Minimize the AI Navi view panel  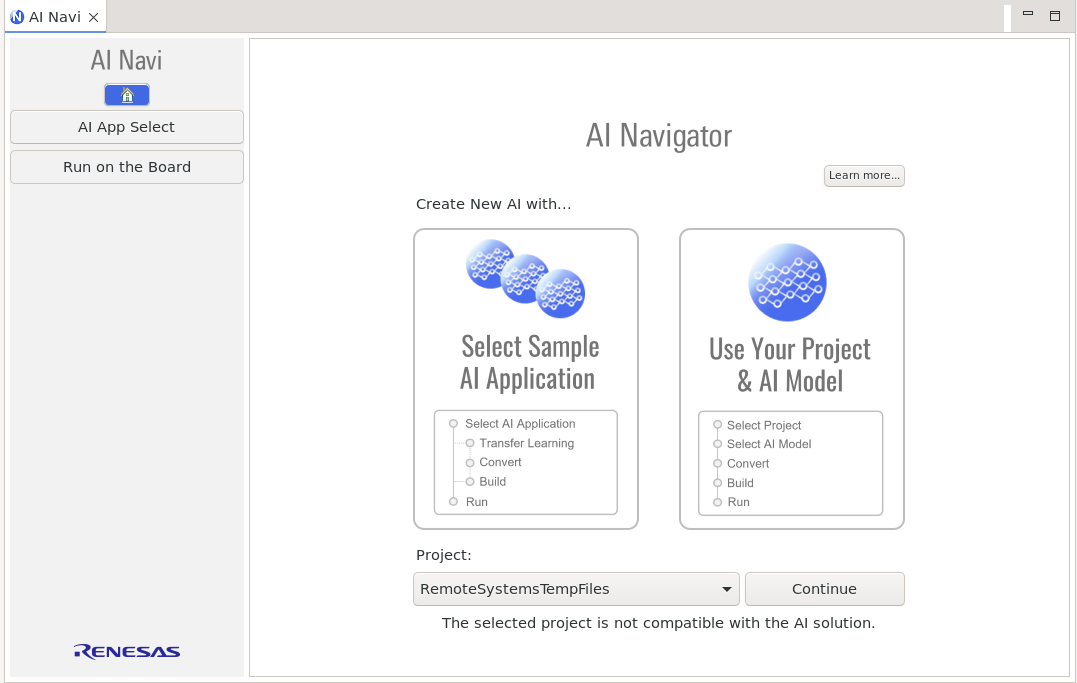click(1027, 16)
